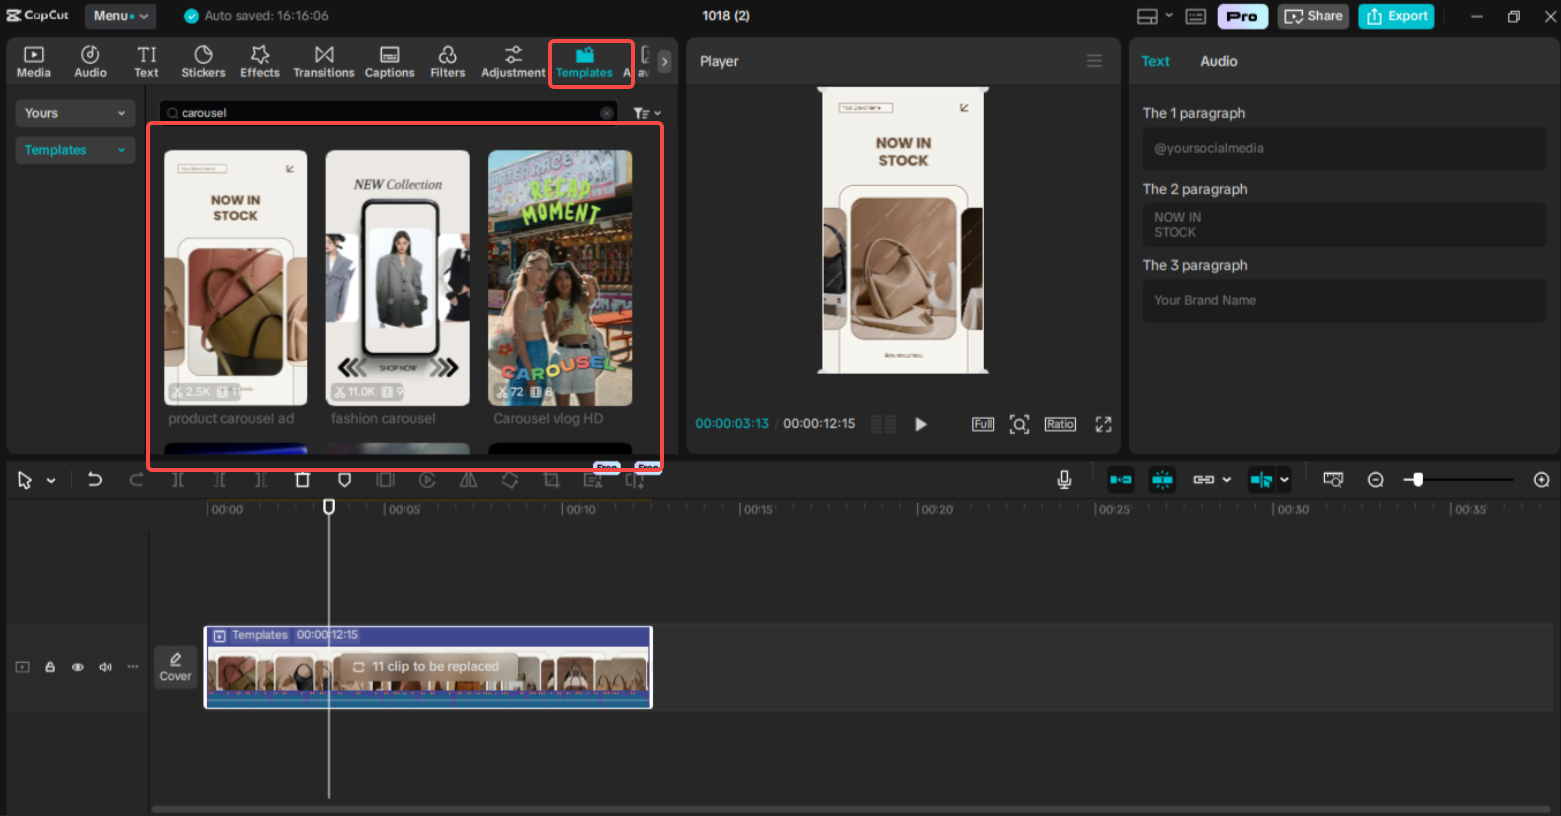Viewport: 1561px width, 816px height.
Task: Undo the last action
Action: pyautogui.click(x=95, y=480)
